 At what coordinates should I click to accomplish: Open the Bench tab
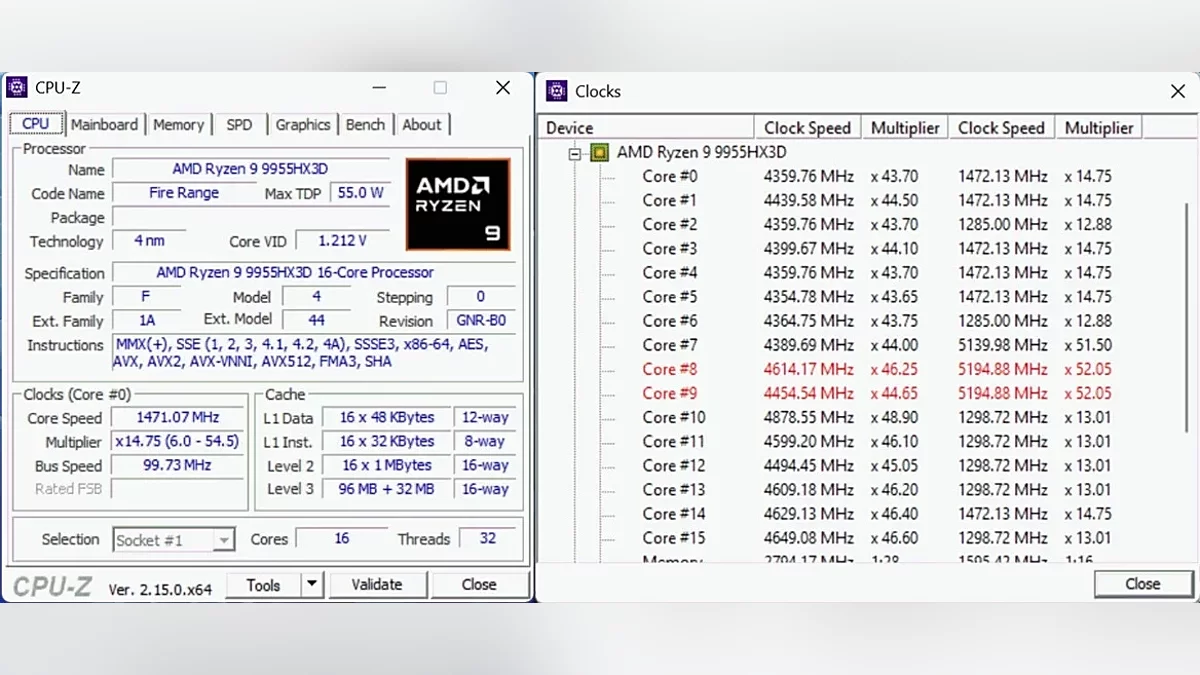pyautogui.click(x=365, y=125)
